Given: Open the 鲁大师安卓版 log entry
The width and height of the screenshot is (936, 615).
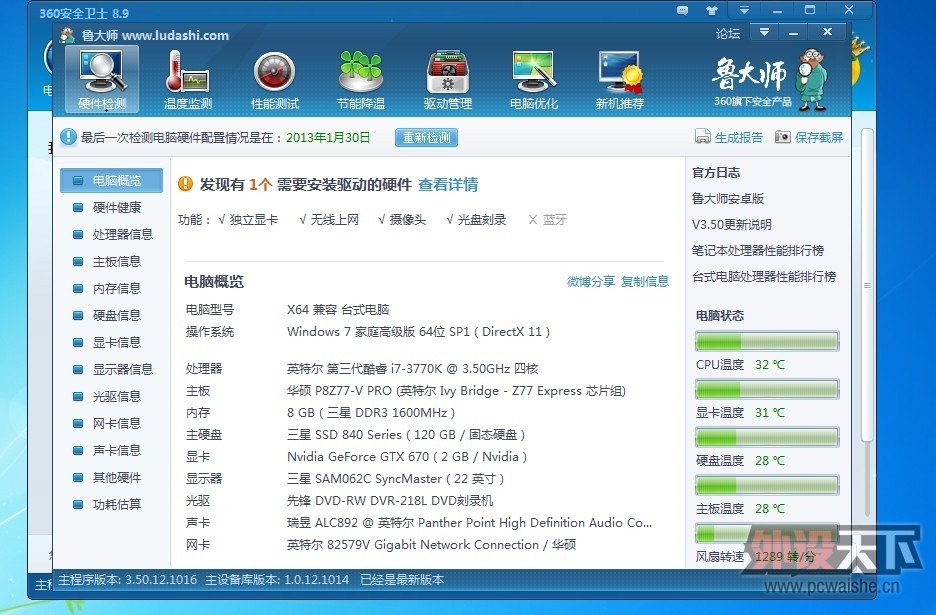Looking at the screenshot, I should [728, 198].
